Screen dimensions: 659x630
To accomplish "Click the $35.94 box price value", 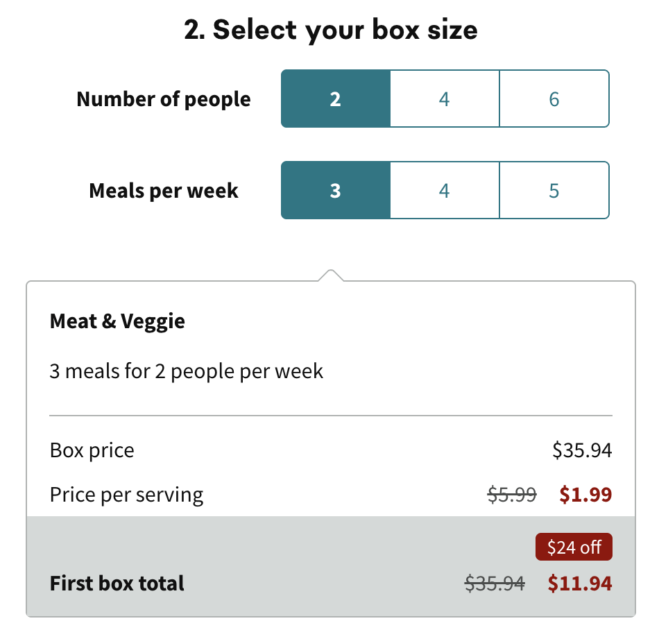I will (x=581, y=450).
